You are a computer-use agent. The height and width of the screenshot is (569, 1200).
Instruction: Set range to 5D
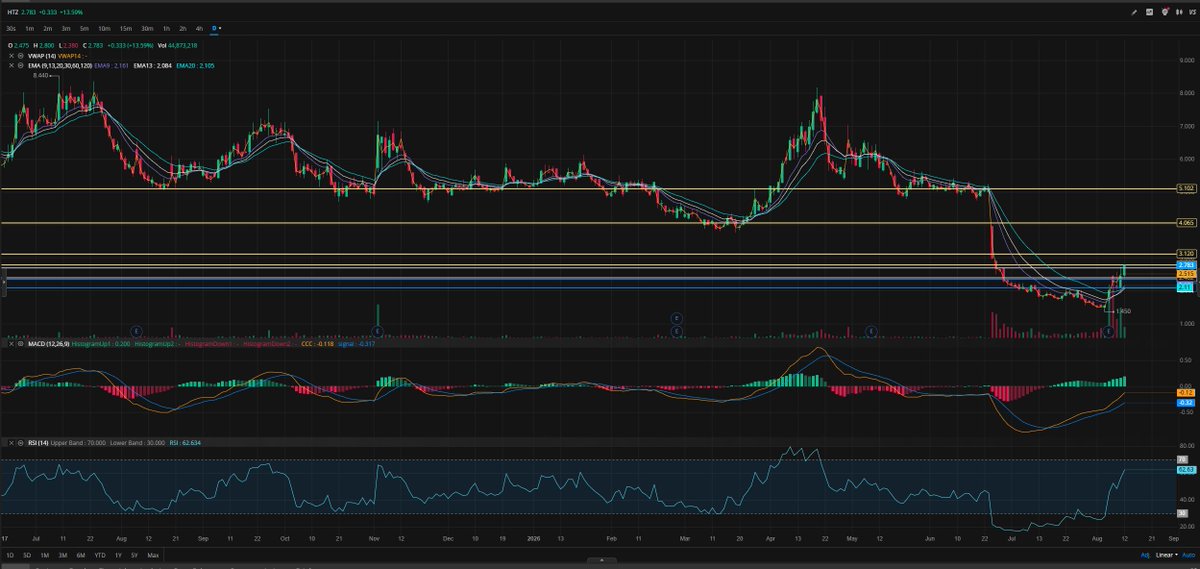pos(27,554)
